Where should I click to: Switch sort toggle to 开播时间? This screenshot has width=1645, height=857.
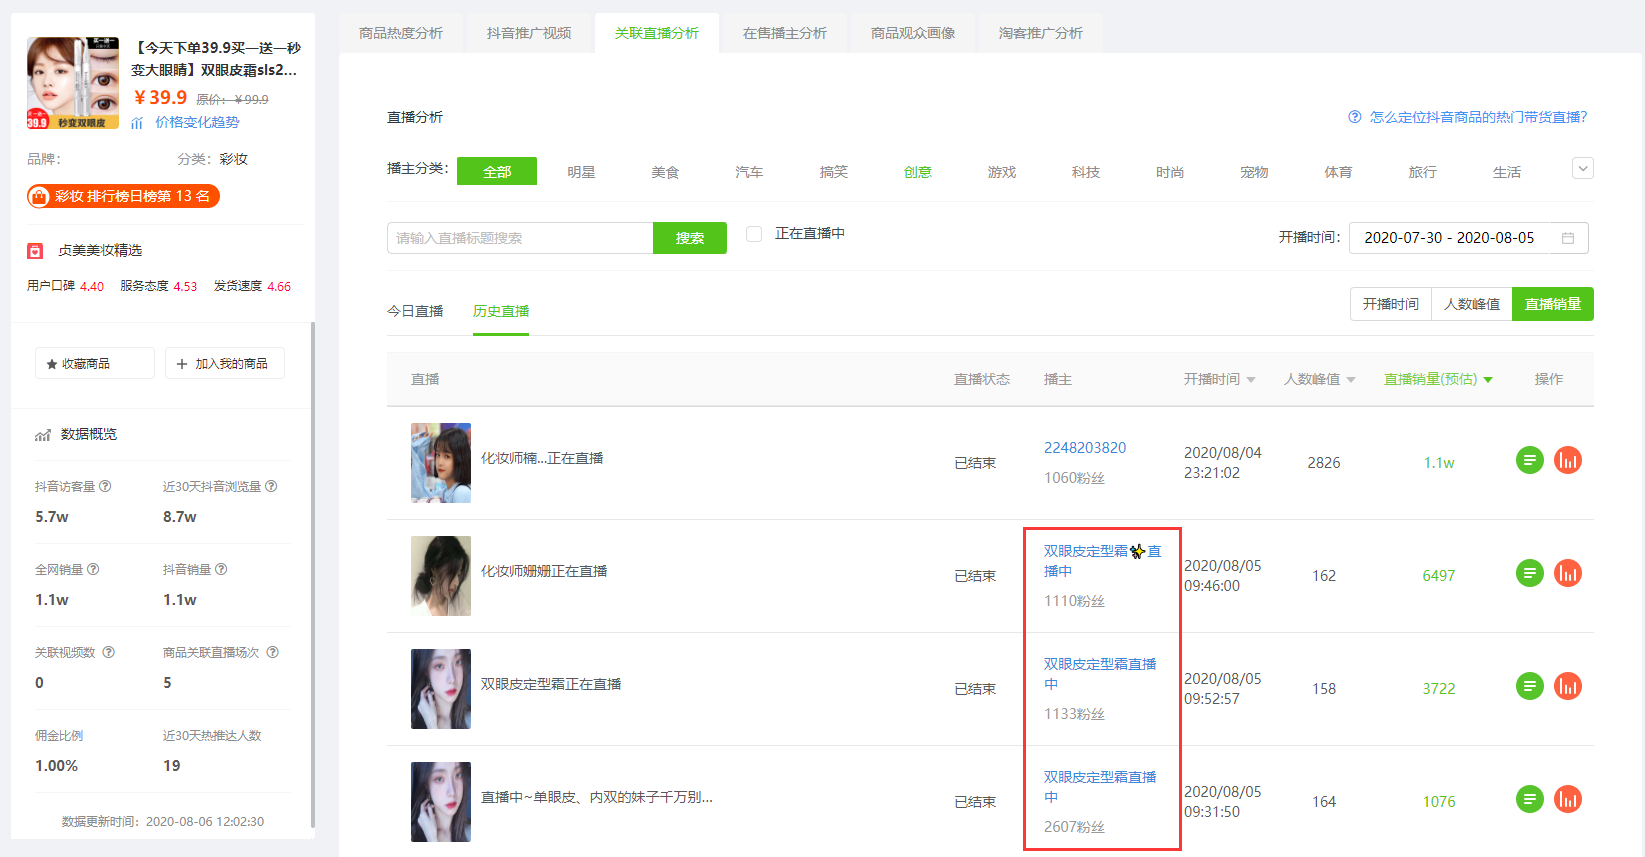click(x=1391, y=304)
